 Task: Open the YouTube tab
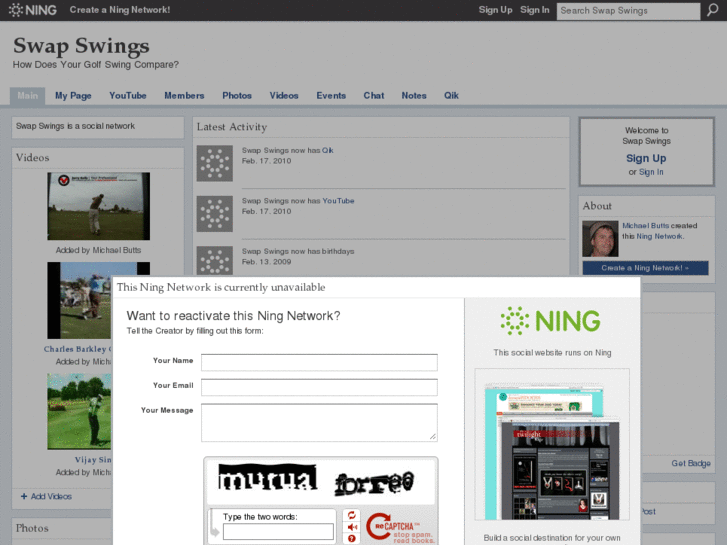pos(128,96)
